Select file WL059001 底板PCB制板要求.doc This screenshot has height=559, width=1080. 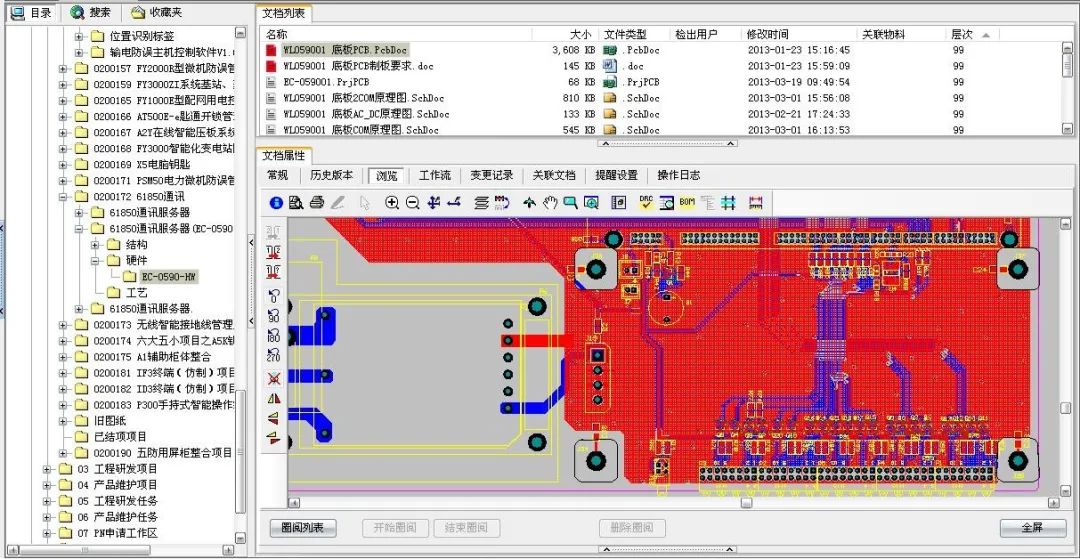pyautogui.click(x=357, y=66)
